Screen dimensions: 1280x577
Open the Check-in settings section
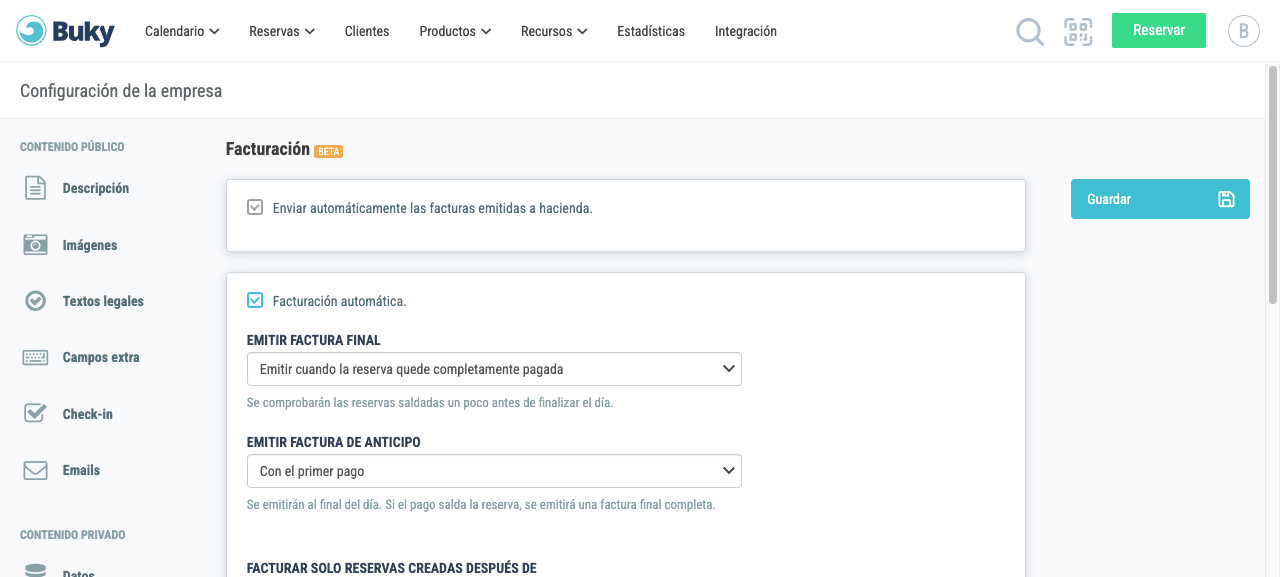[x=88, y=414]
